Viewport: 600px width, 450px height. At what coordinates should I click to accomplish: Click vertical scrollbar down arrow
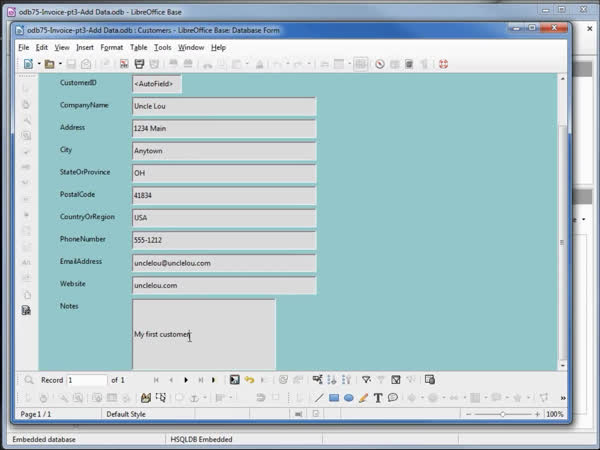point(562,366)
